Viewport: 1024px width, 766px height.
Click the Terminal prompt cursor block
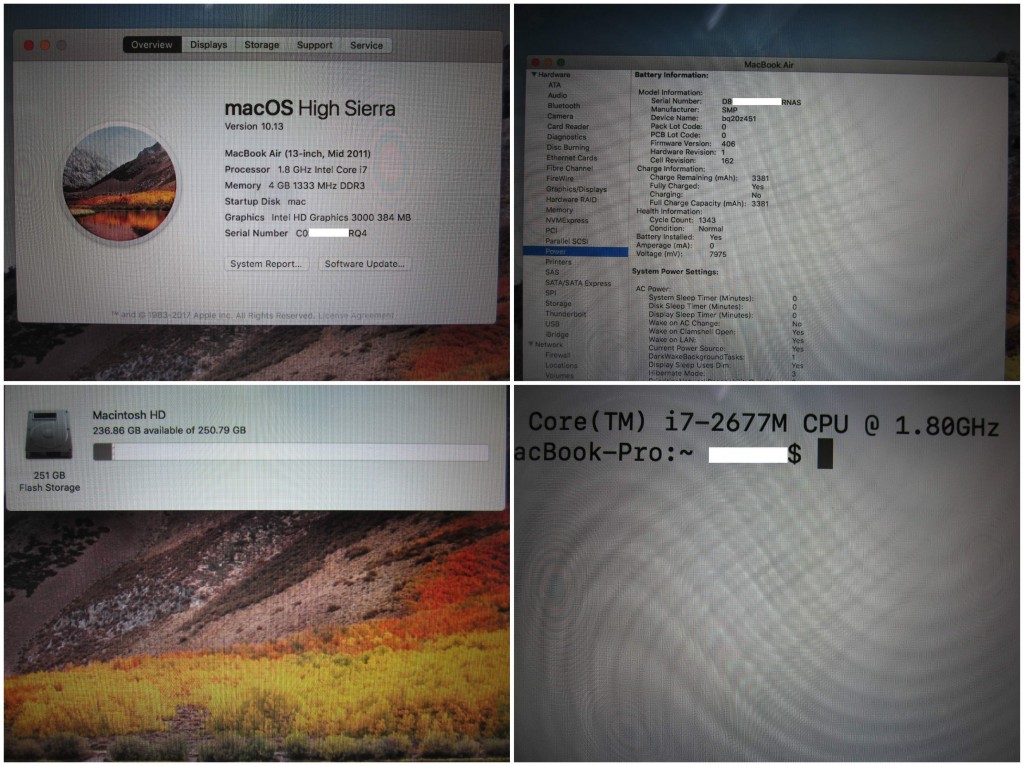tap(825, 453)
